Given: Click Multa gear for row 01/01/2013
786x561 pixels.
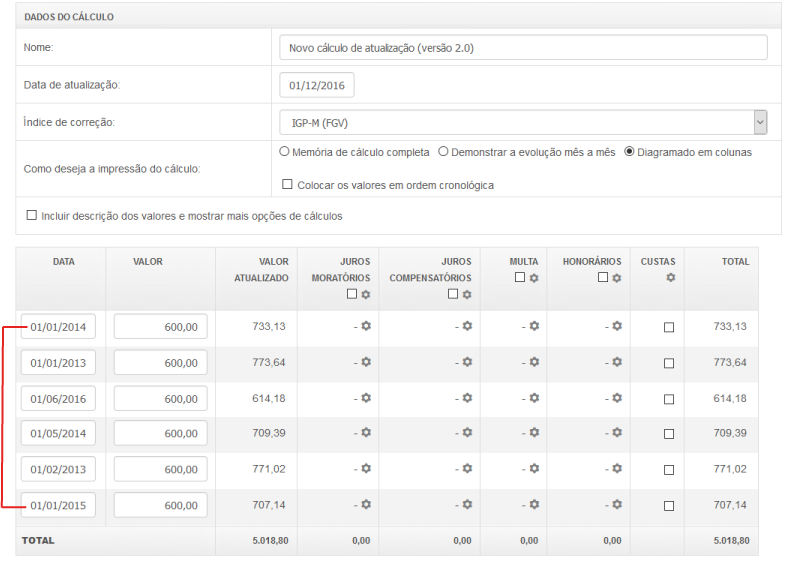Looking at the screenshot, I should tap(534, 361).
